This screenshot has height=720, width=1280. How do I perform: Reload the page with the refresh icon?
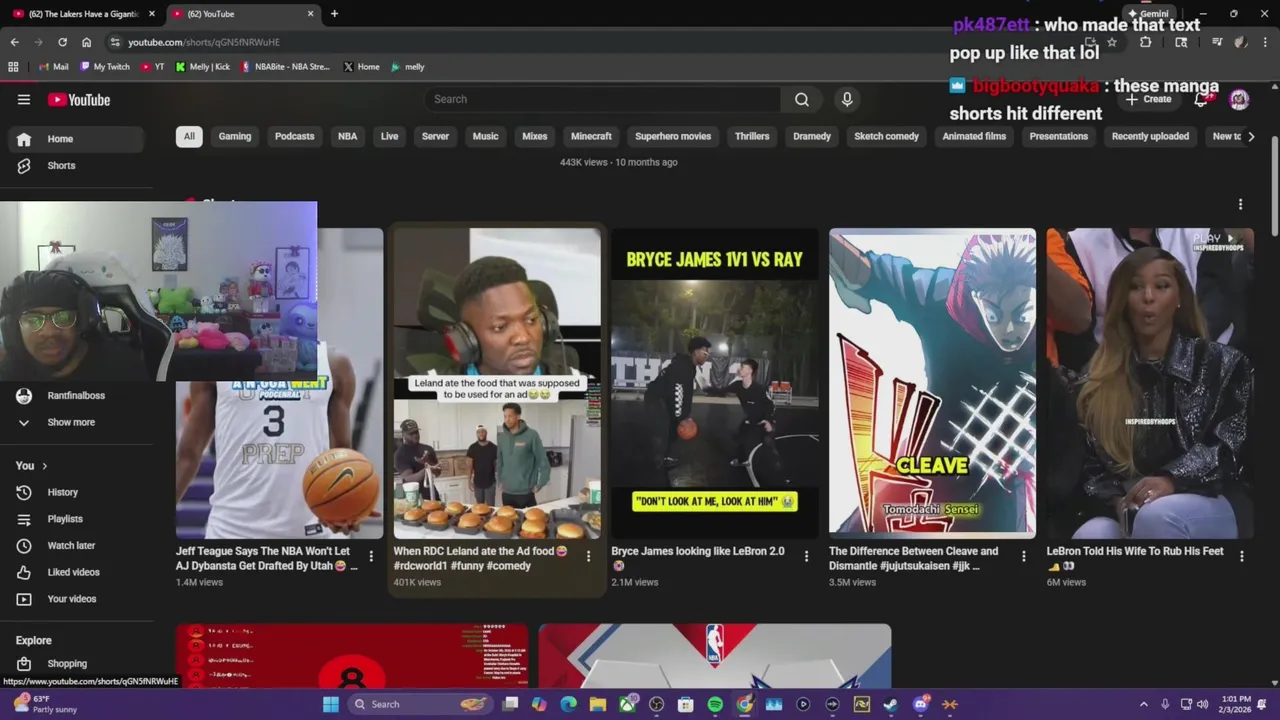(62, 42)
